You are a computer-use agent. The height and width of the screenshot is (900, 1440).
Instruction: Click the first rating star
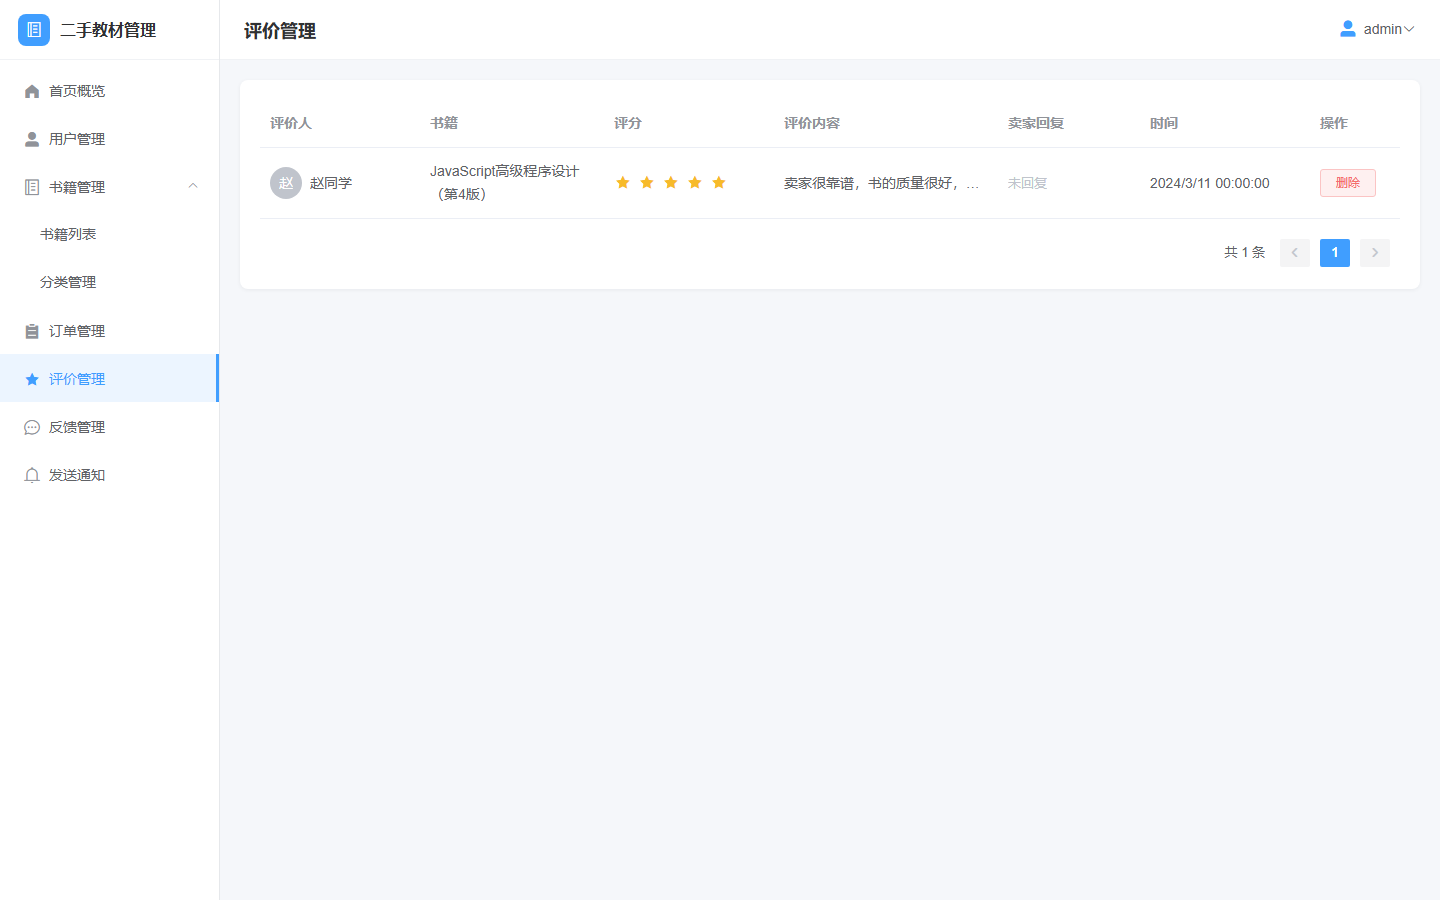[x=623, y=182]
